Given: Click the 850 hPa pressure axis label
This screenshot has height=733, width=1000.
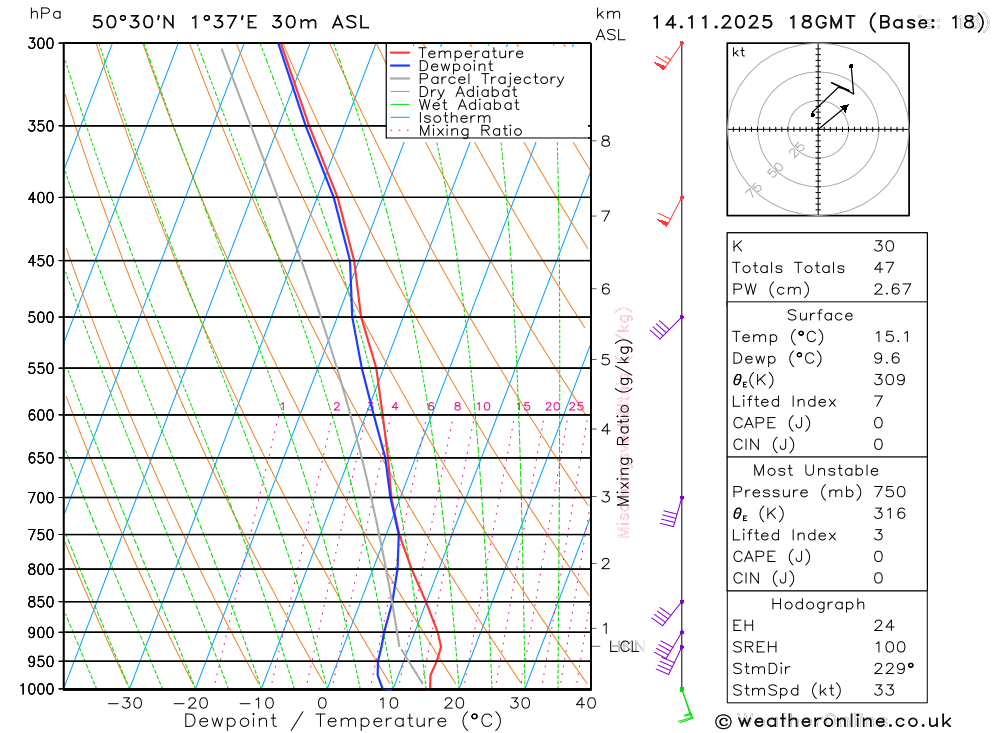Looking at the screenshot, I should [x=41, y=602].
